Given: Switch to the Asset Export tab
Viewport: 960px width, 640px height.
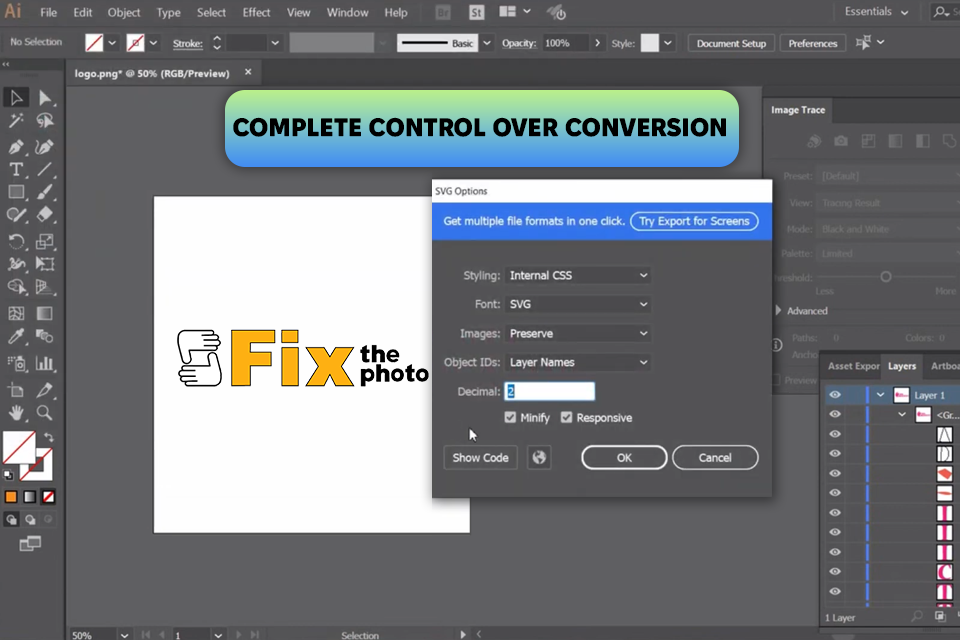Looking at the screenshot, I should tap(853, 366).
